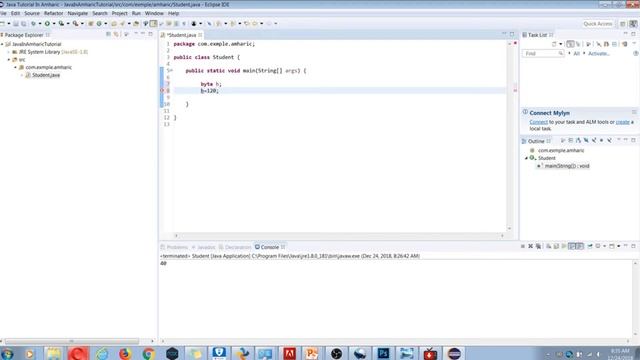Collapse the Student class in Outline
640x360 pixels.
(526, 158)
